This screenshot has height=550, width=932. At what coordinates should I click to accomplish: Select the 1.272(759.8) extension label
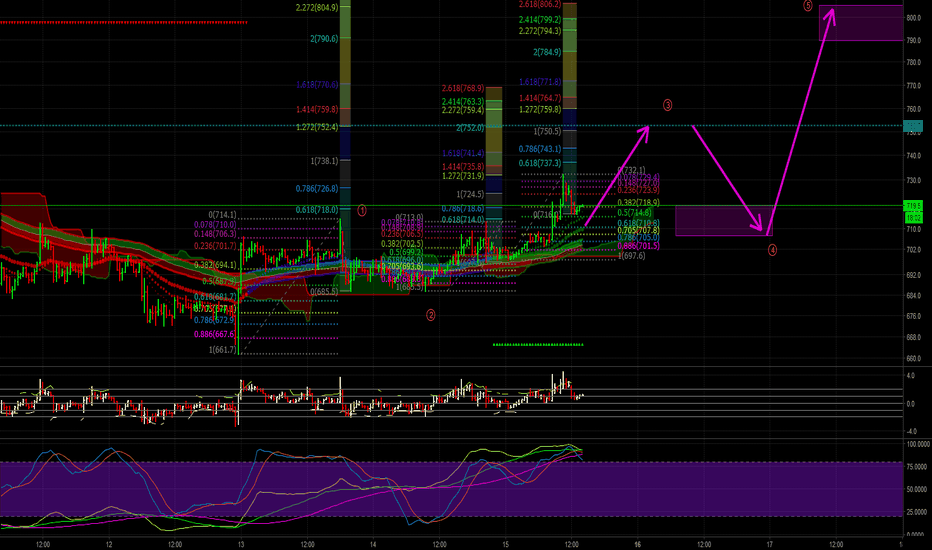tap(540, 109)
